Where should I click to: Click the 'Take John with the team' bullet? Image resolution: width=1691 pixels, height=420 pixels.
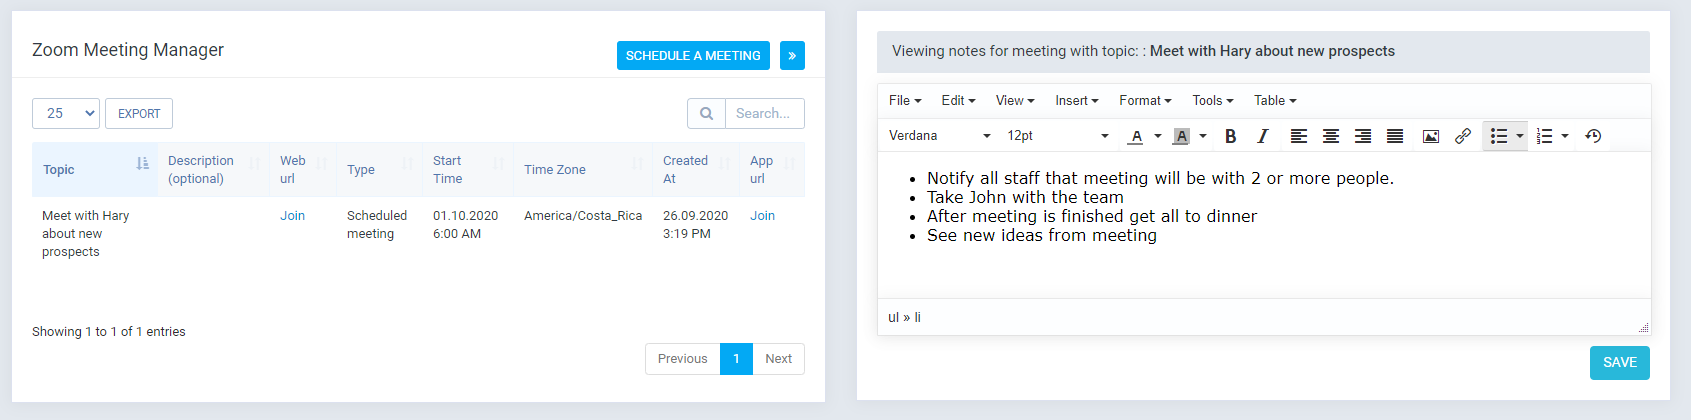[1025, 198]
